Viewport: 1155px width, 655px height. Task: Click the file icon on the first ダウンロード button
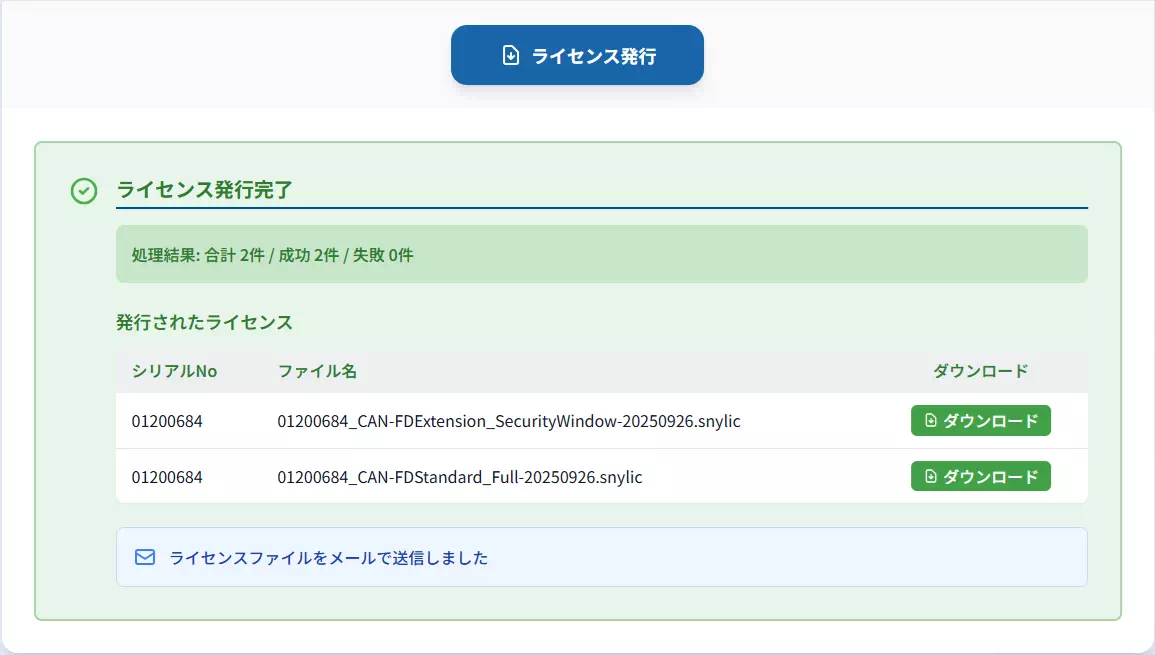[x=928, y=420]
